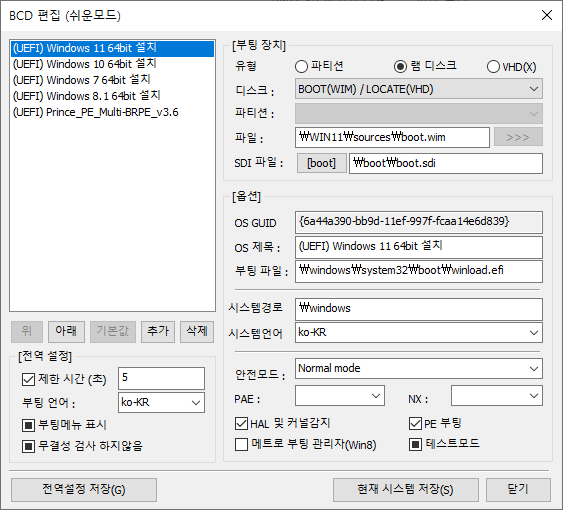This screenshot has width=563, height=510.
Task: Click the 추가 button
Action: point(158,332)
